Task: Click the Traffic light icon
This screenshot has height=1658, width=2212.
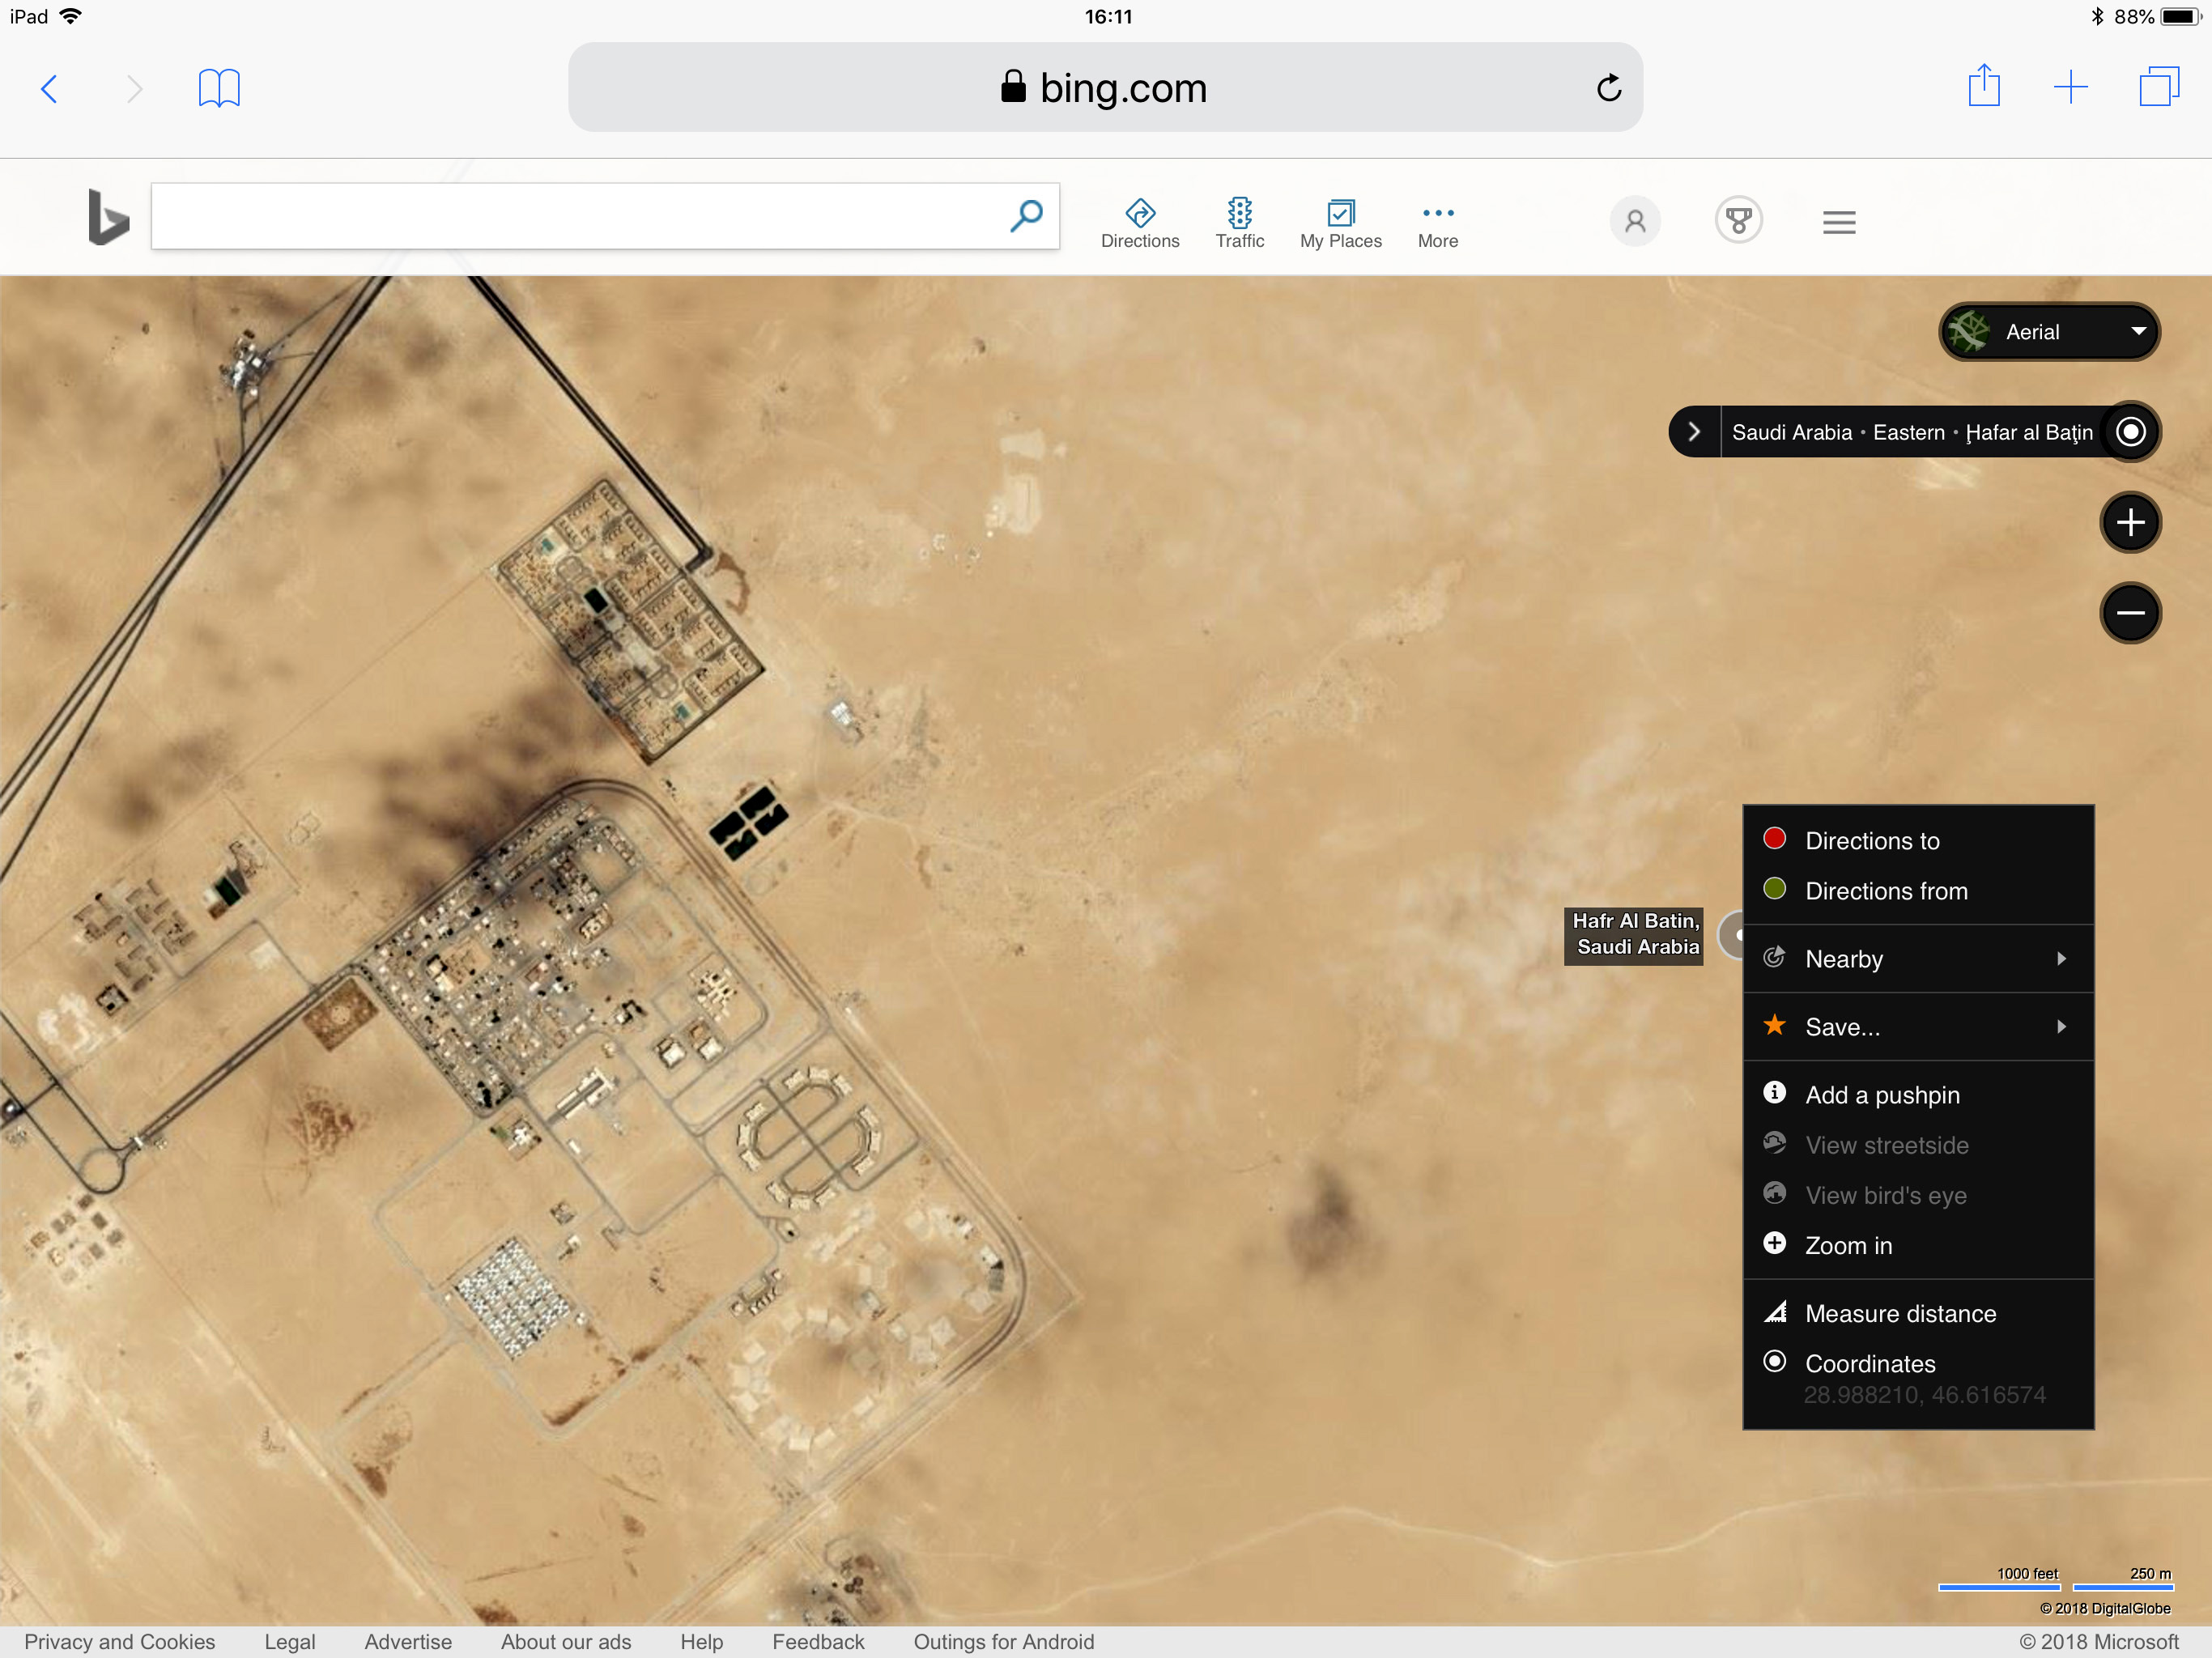Action: coord(1239,213)
